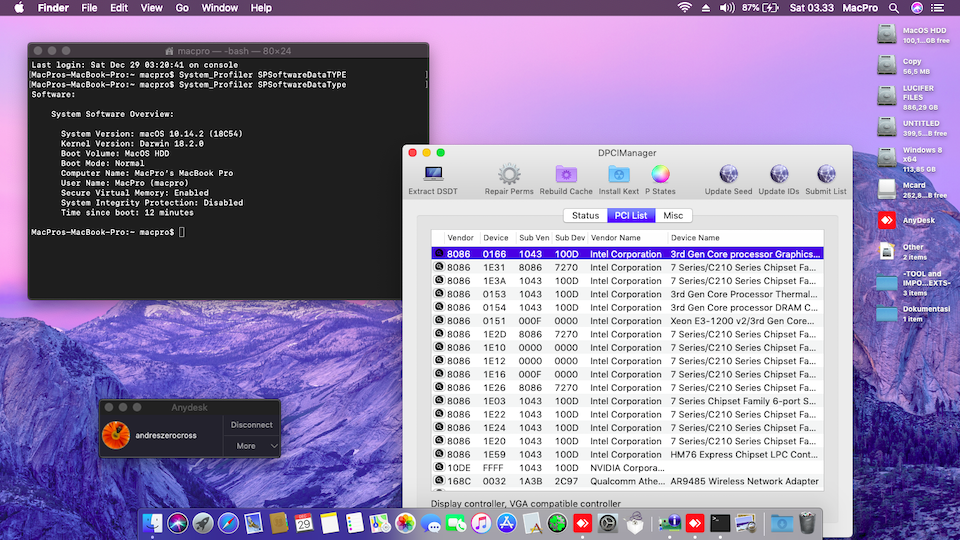960x540 pixels.
Task: Open the Go menu
Action: click(182, 8)
